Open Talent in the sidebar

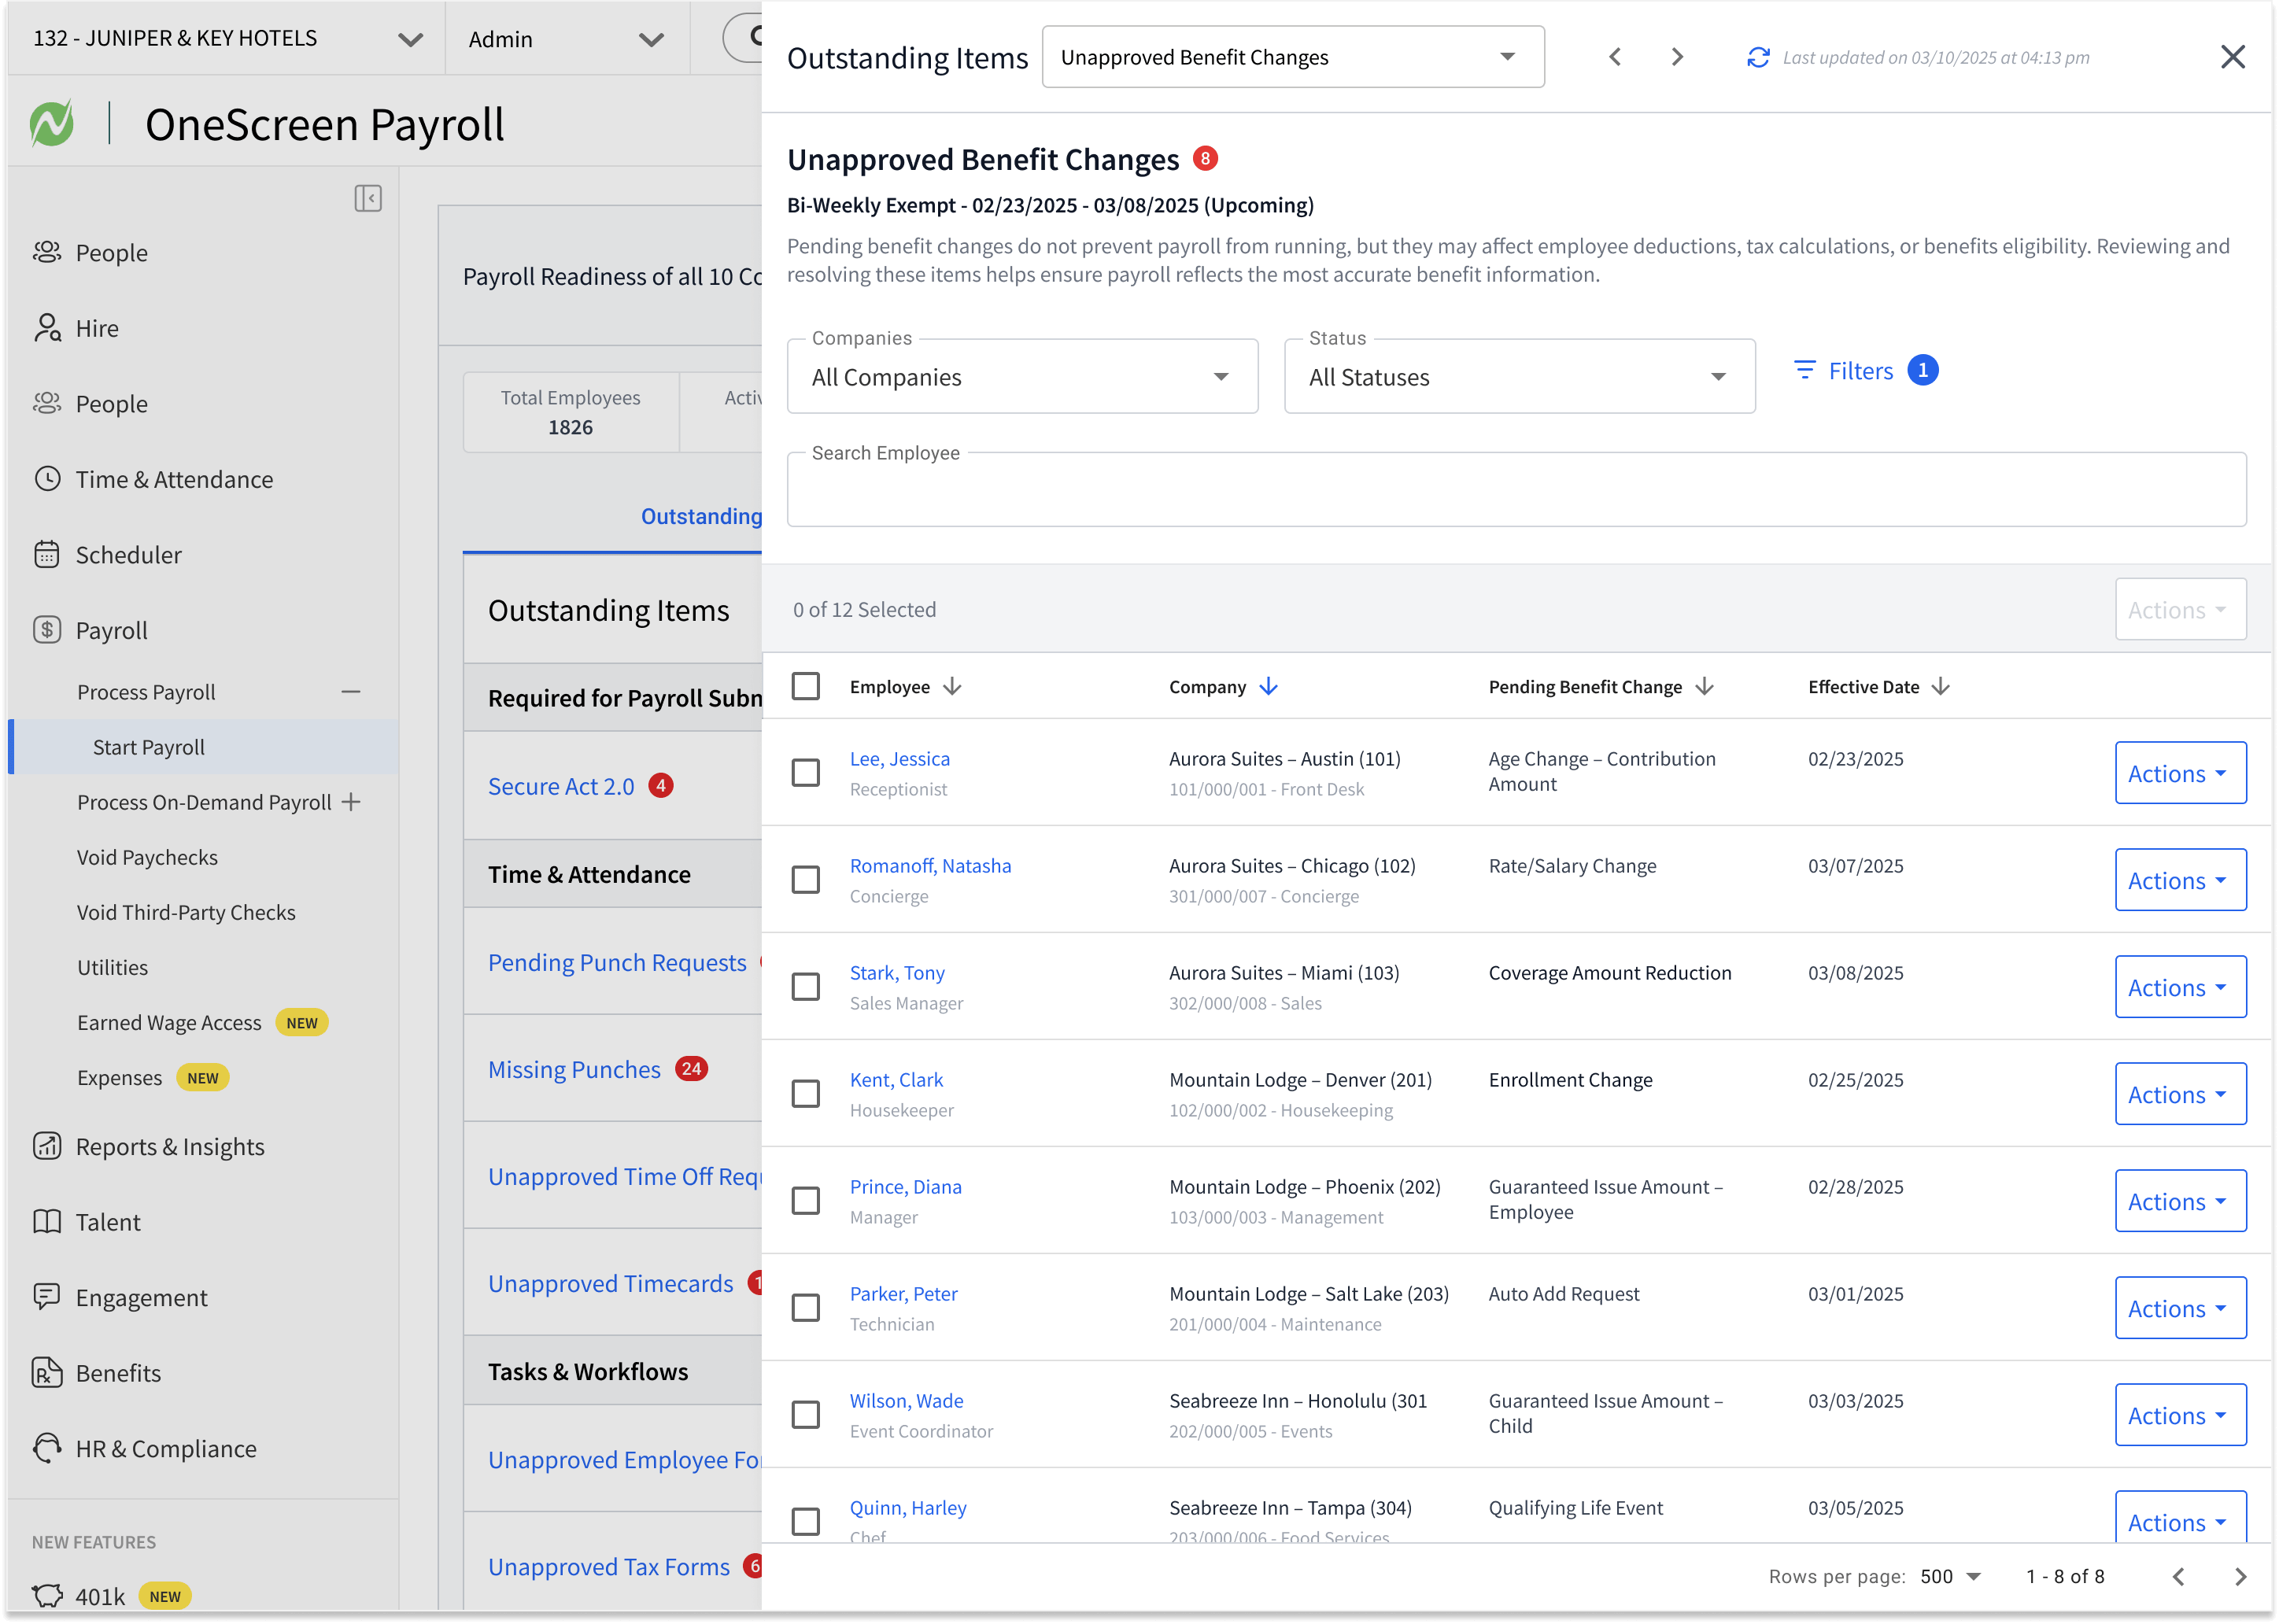[108, 1221]
